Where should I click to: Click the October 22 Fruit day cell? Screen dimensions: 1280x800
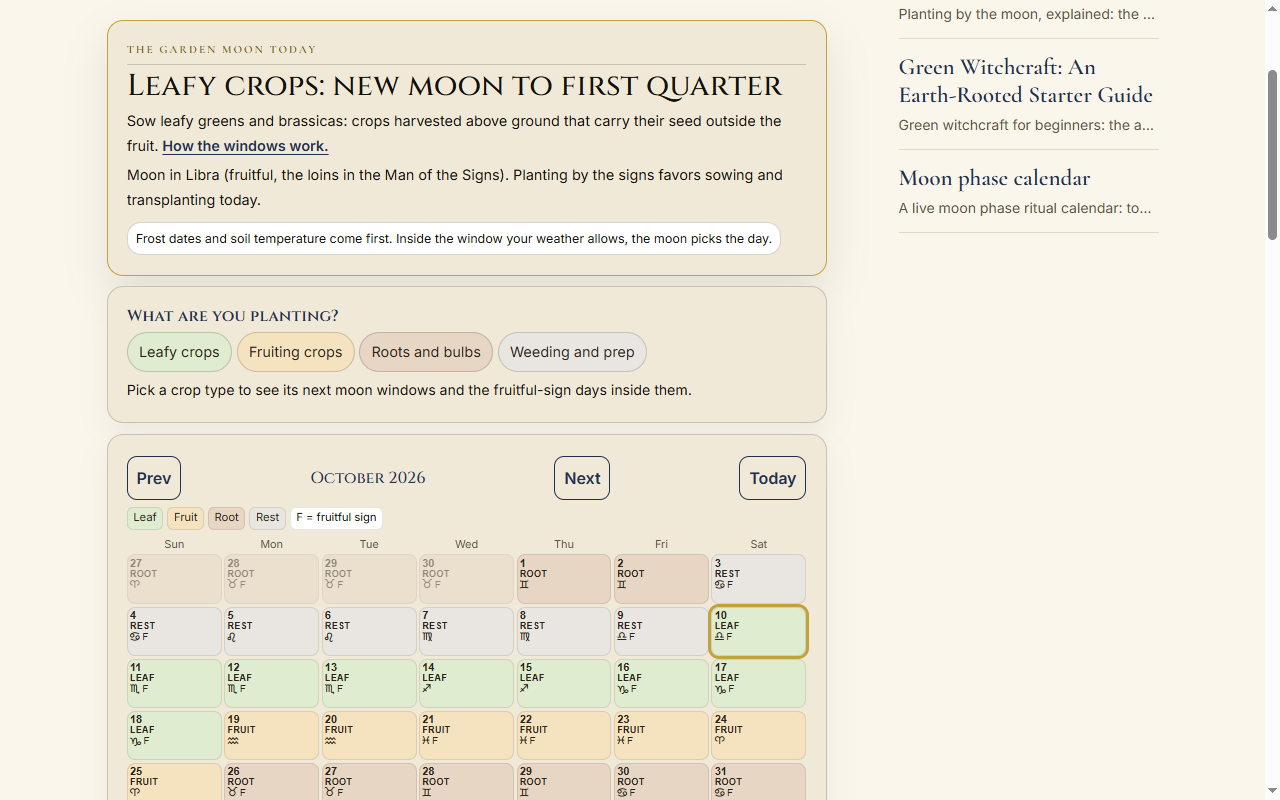[x=564, y=735]
